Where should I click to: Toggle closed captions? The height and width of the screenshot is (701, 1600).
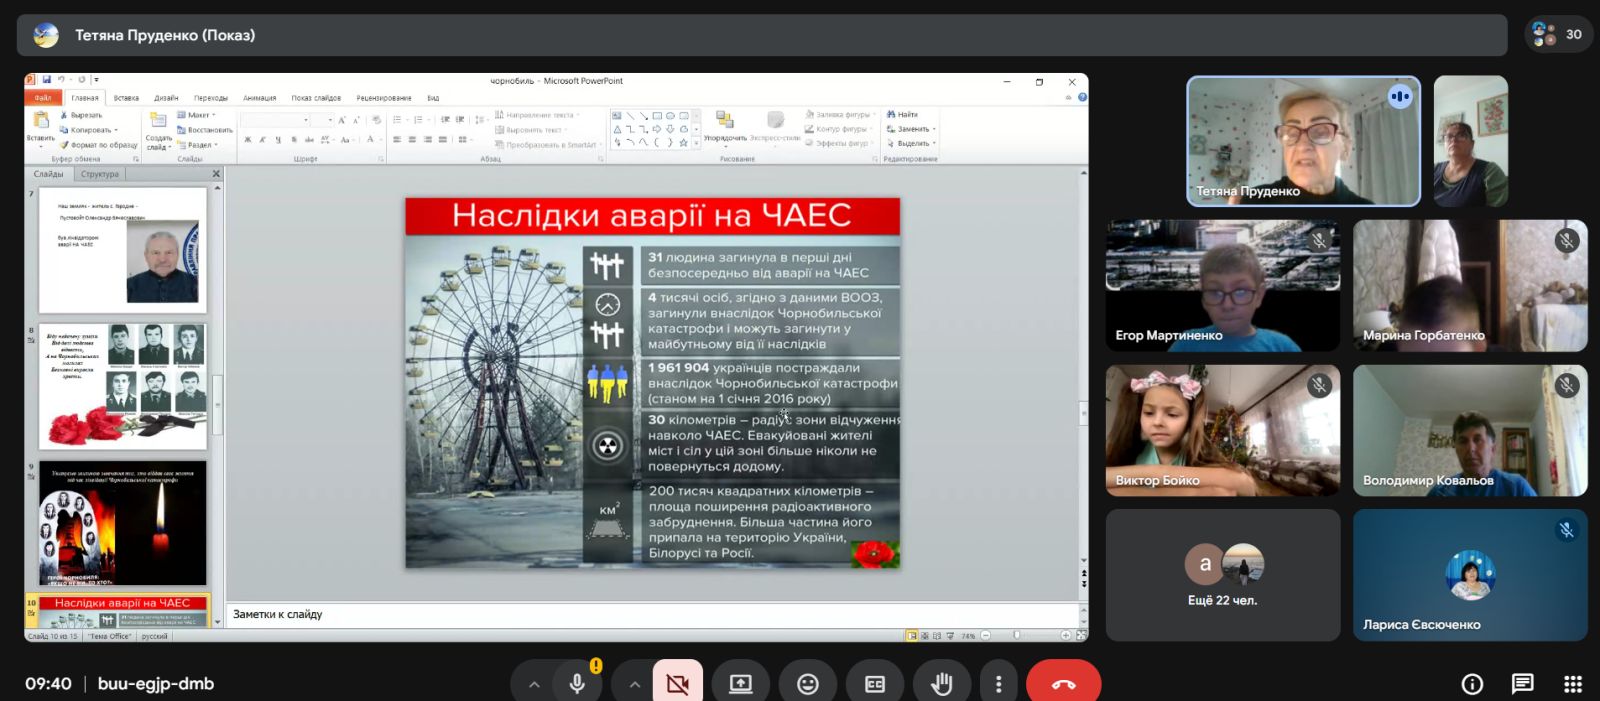[874, 684]
